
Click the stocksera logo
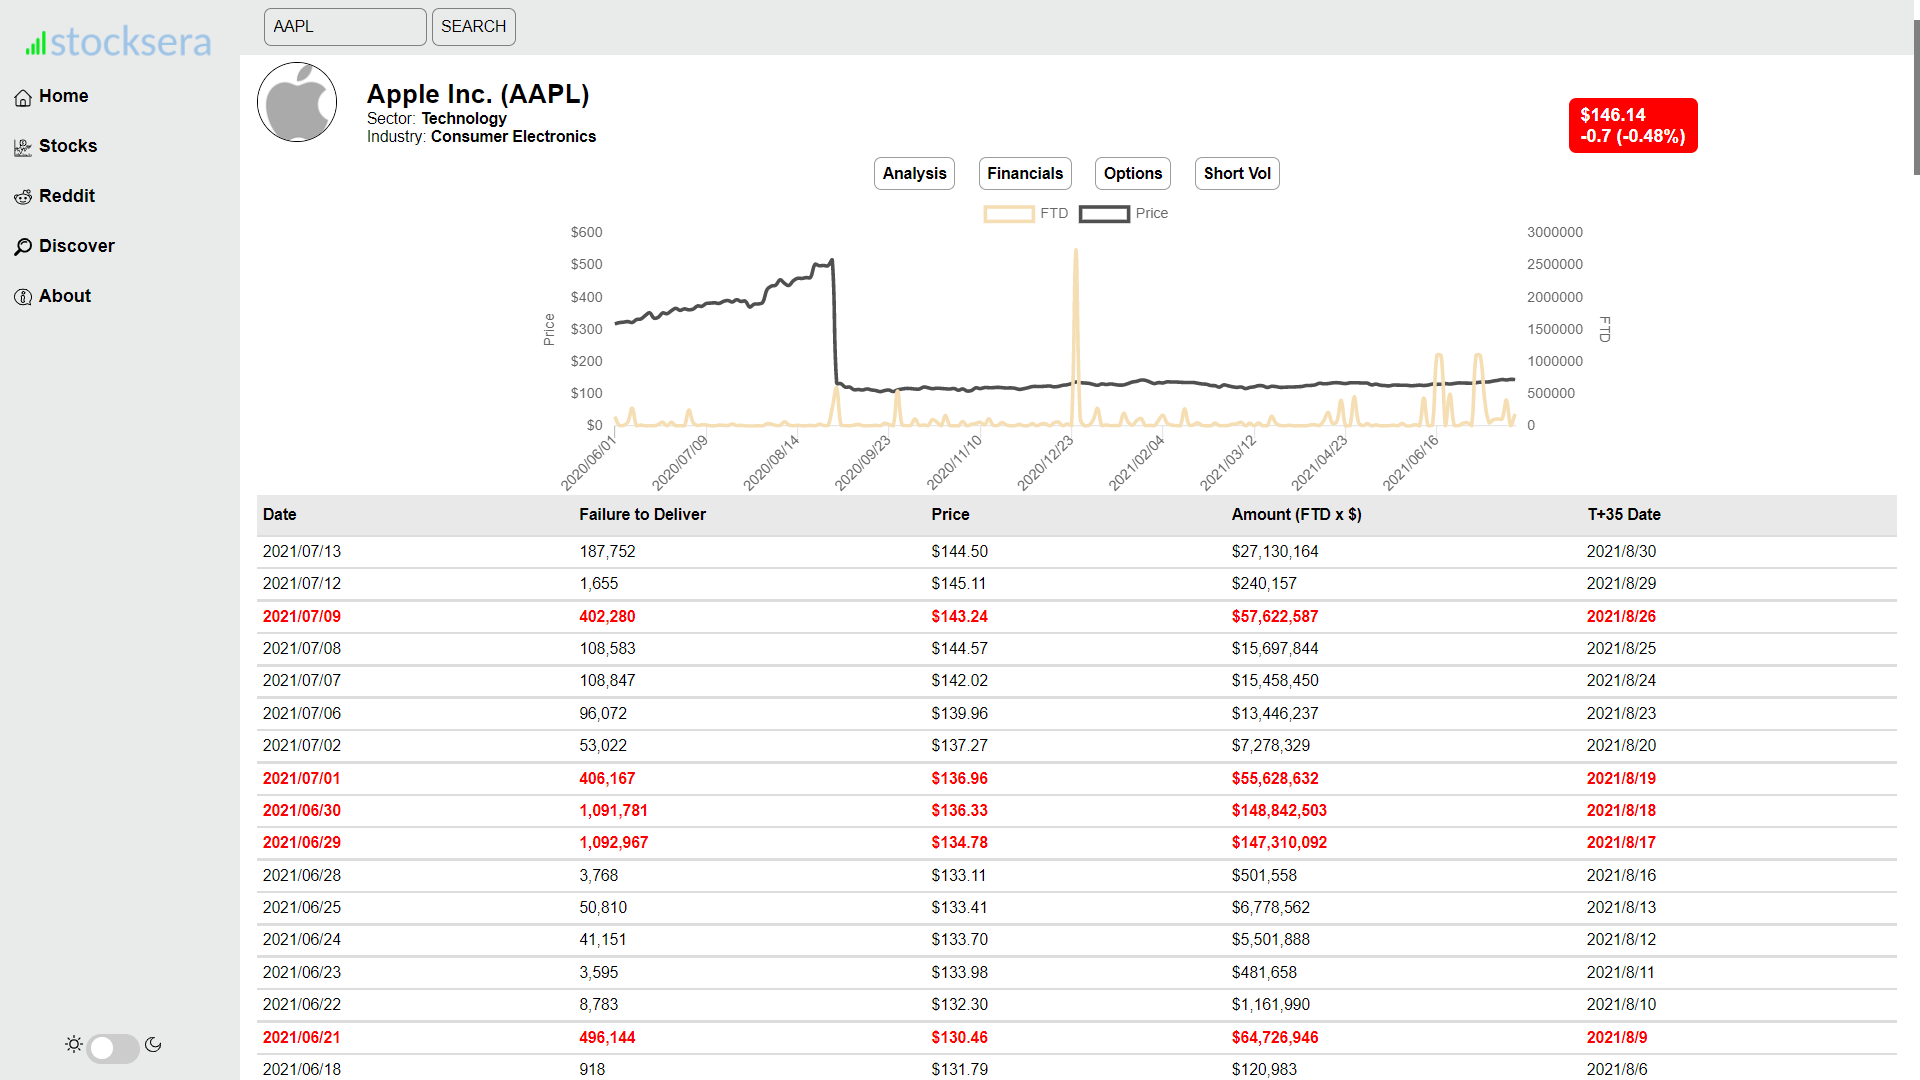[x=119, y=42]
